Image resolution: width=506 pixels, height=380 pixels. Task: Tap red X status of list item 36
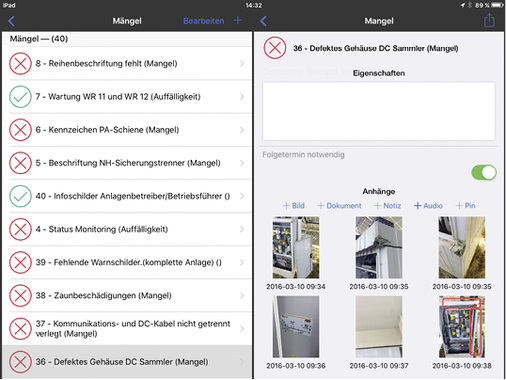coord(20,362)
